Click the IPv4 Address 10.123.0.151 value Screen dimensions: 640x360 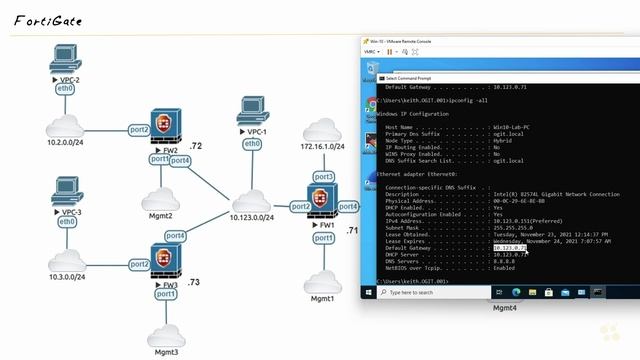[528, 221]
